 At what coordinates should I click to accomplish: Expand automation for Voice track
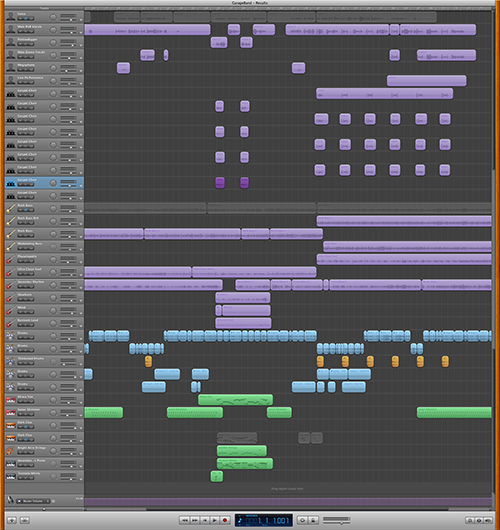click(x=81, y=20)
